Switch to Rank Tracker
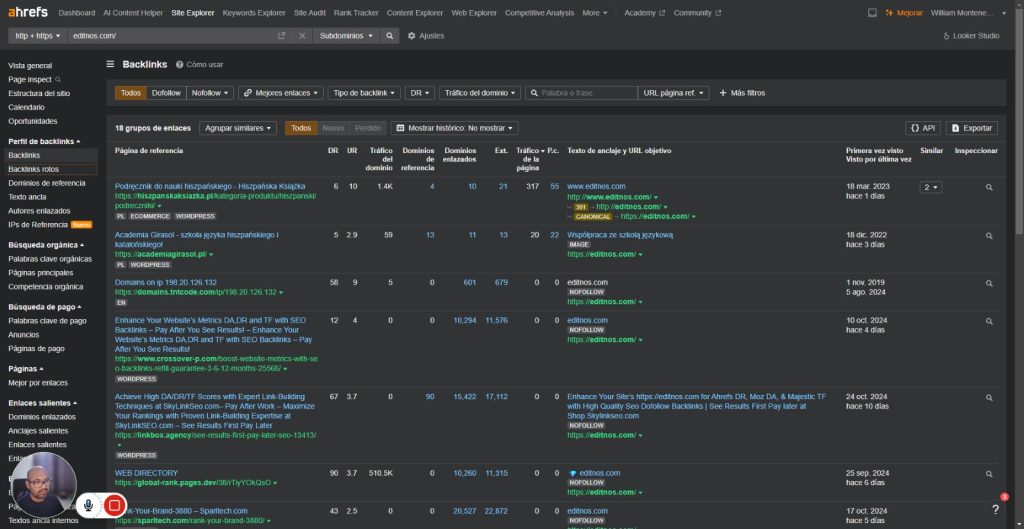This screenshot has height=529, width=1024. [x=356, y=12]
